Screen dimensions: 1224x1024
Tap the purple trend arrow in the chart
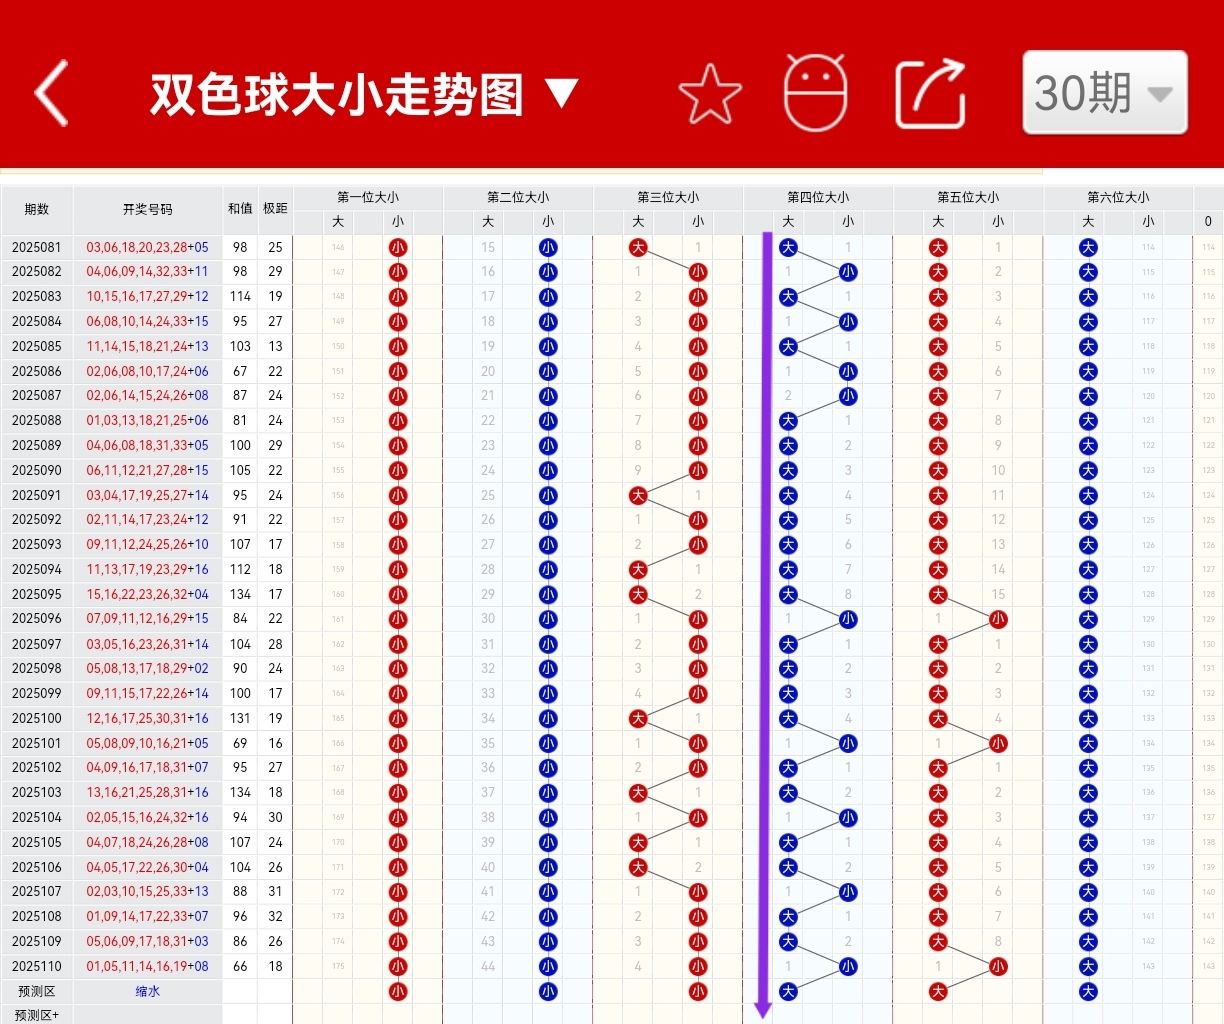765,620
